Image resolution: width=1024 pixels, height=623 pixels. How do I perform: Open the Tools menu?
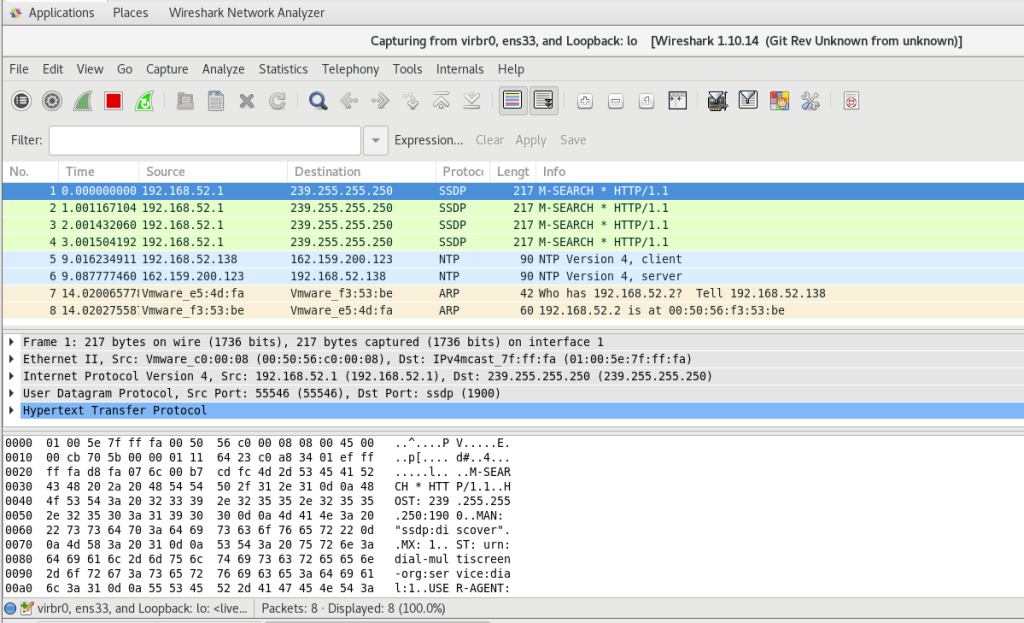(408, 69)
